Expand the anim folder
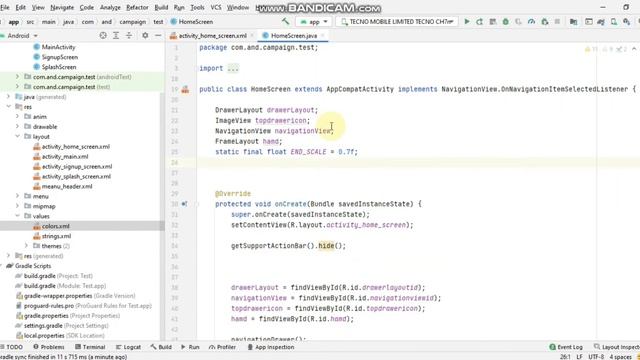Viewport: 640px width, 360px height. click(17, 116)
